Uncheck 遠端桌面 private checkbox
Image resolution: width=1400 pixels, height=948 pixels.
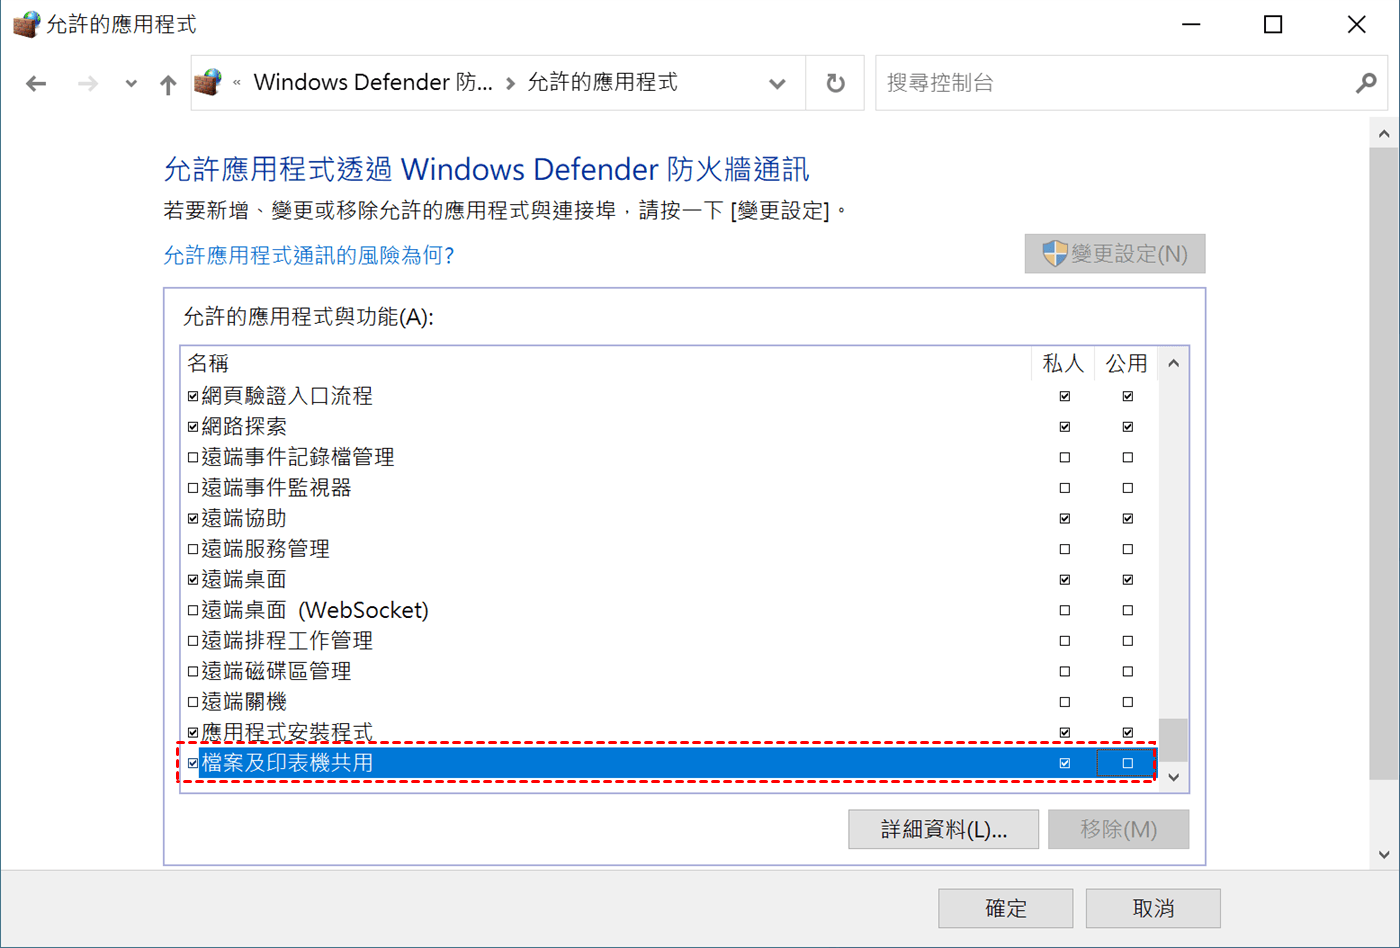click(1065, 580)
